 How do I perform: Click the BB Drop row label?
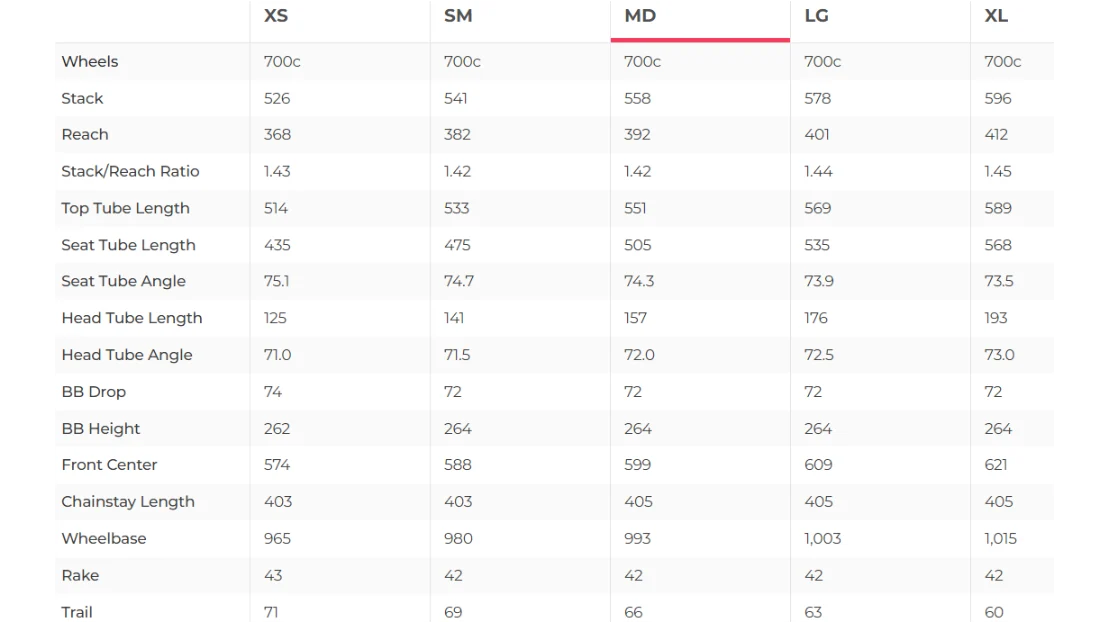pos(93,391)
